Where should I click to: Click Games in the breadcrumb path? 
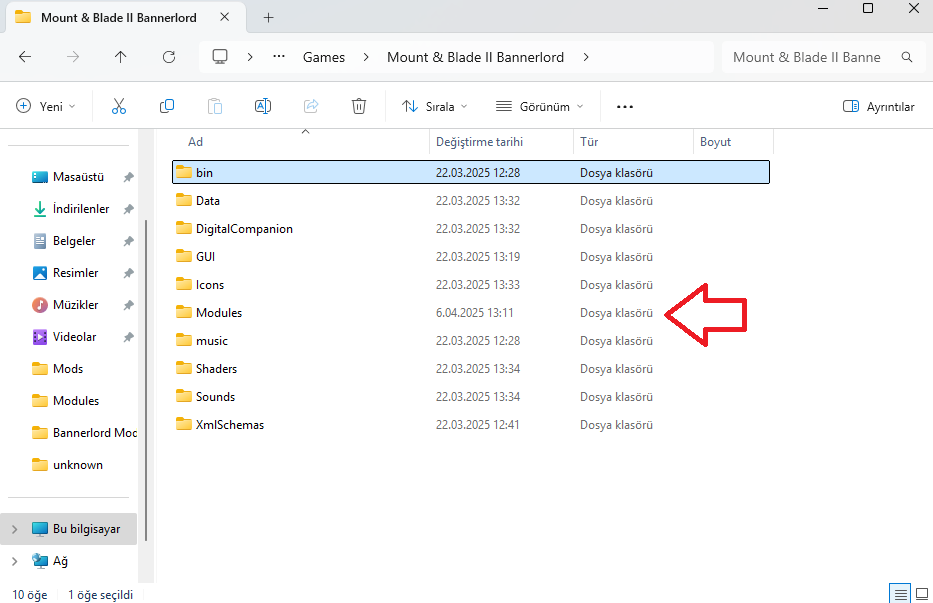point(324,57)
